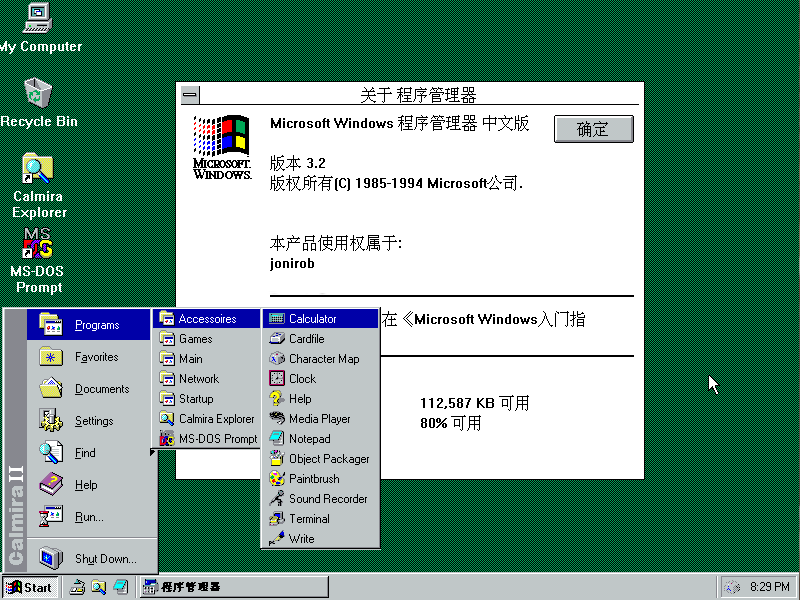Open Help under Accessories with the question-mark icon

pos(320,398)
